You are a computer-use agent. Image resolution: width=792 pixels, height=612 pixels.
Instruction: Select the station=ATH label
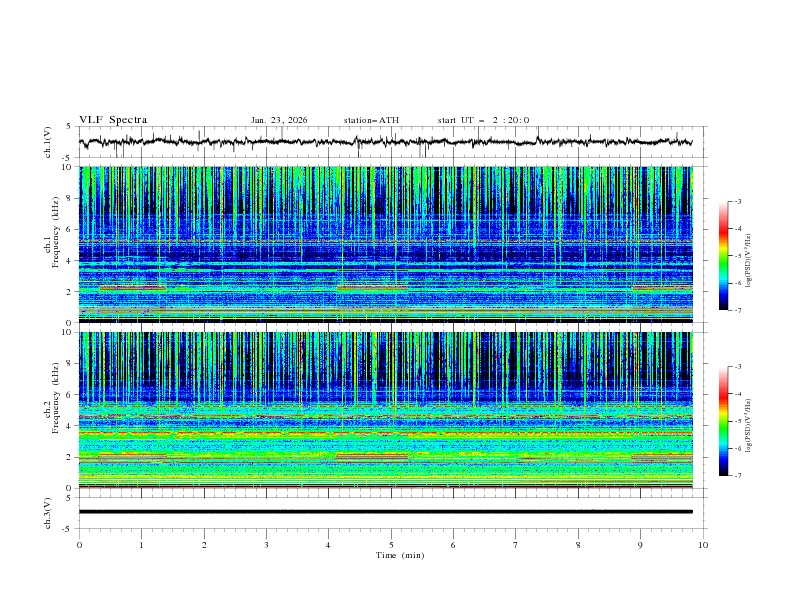point(371,120)
